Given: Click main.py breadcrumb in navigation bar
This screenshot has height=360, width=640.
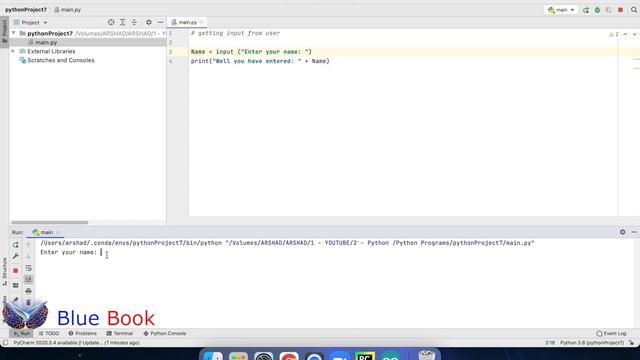Looking at the screenshot, I should pyautogui.click(x=67, y=9).
